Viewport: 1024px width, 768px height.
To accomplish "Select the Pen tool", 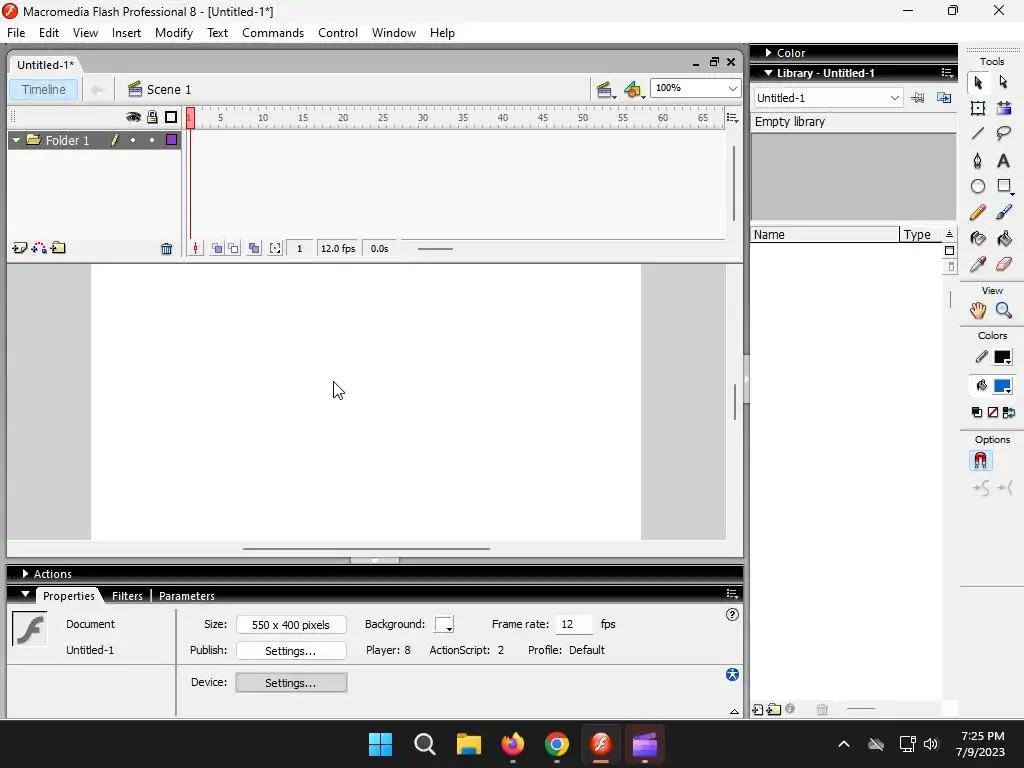I will (978, 160).
